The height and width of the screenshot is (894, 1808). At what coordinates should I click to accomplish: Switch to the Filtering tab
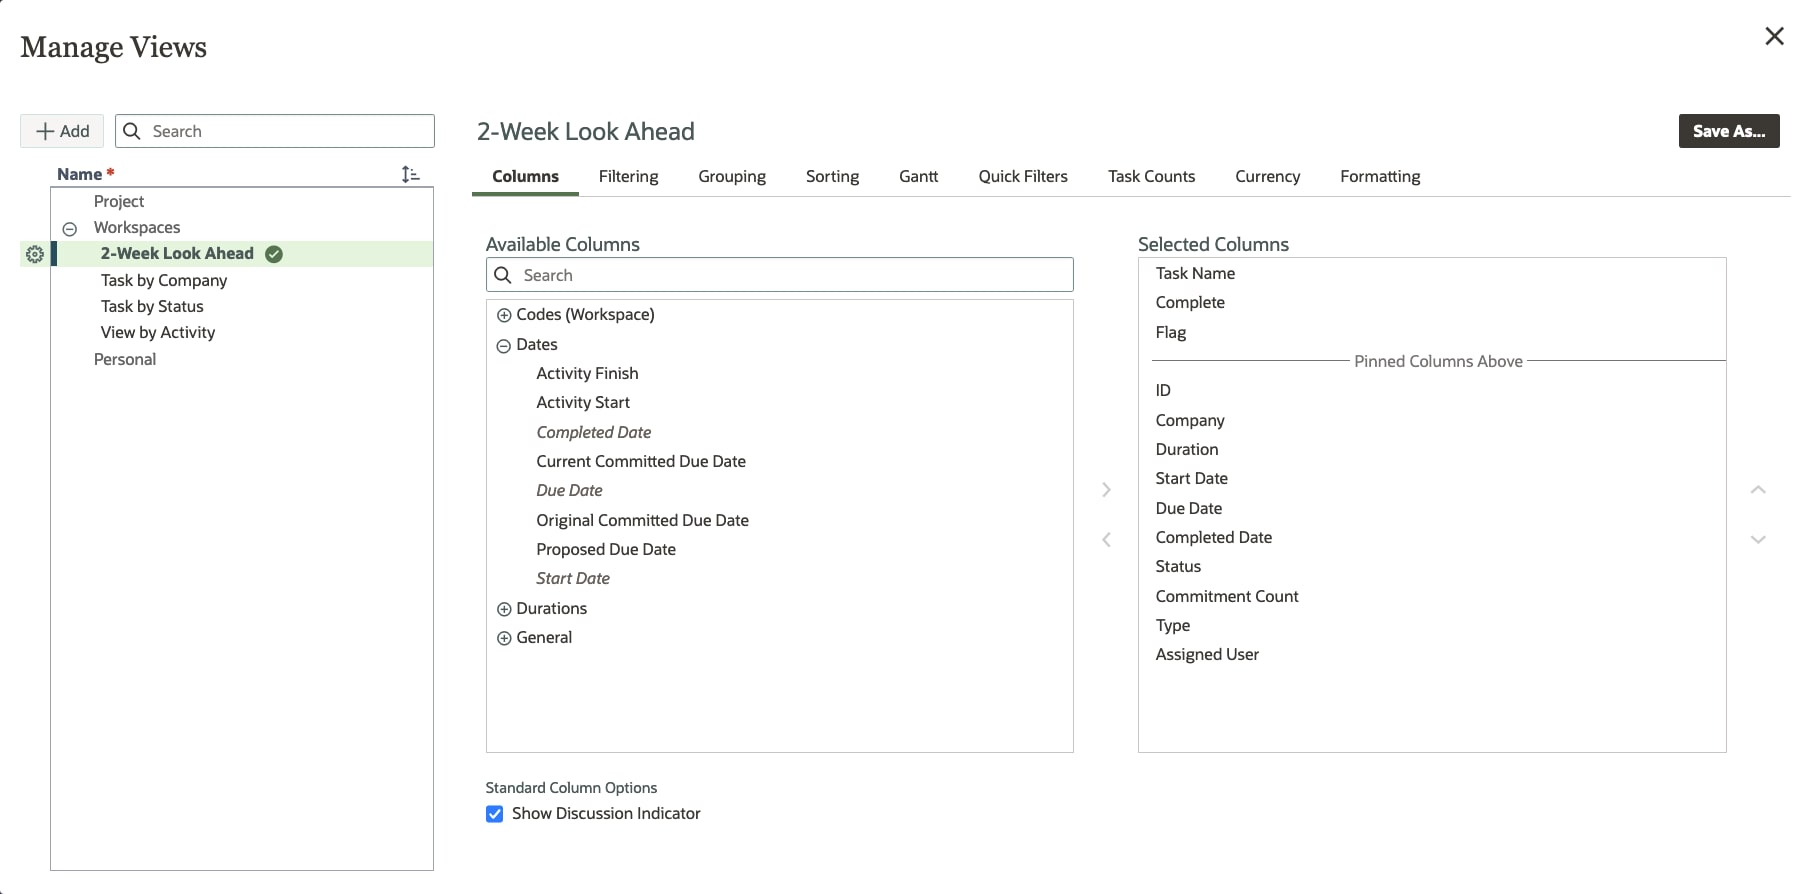coord(628,177)
